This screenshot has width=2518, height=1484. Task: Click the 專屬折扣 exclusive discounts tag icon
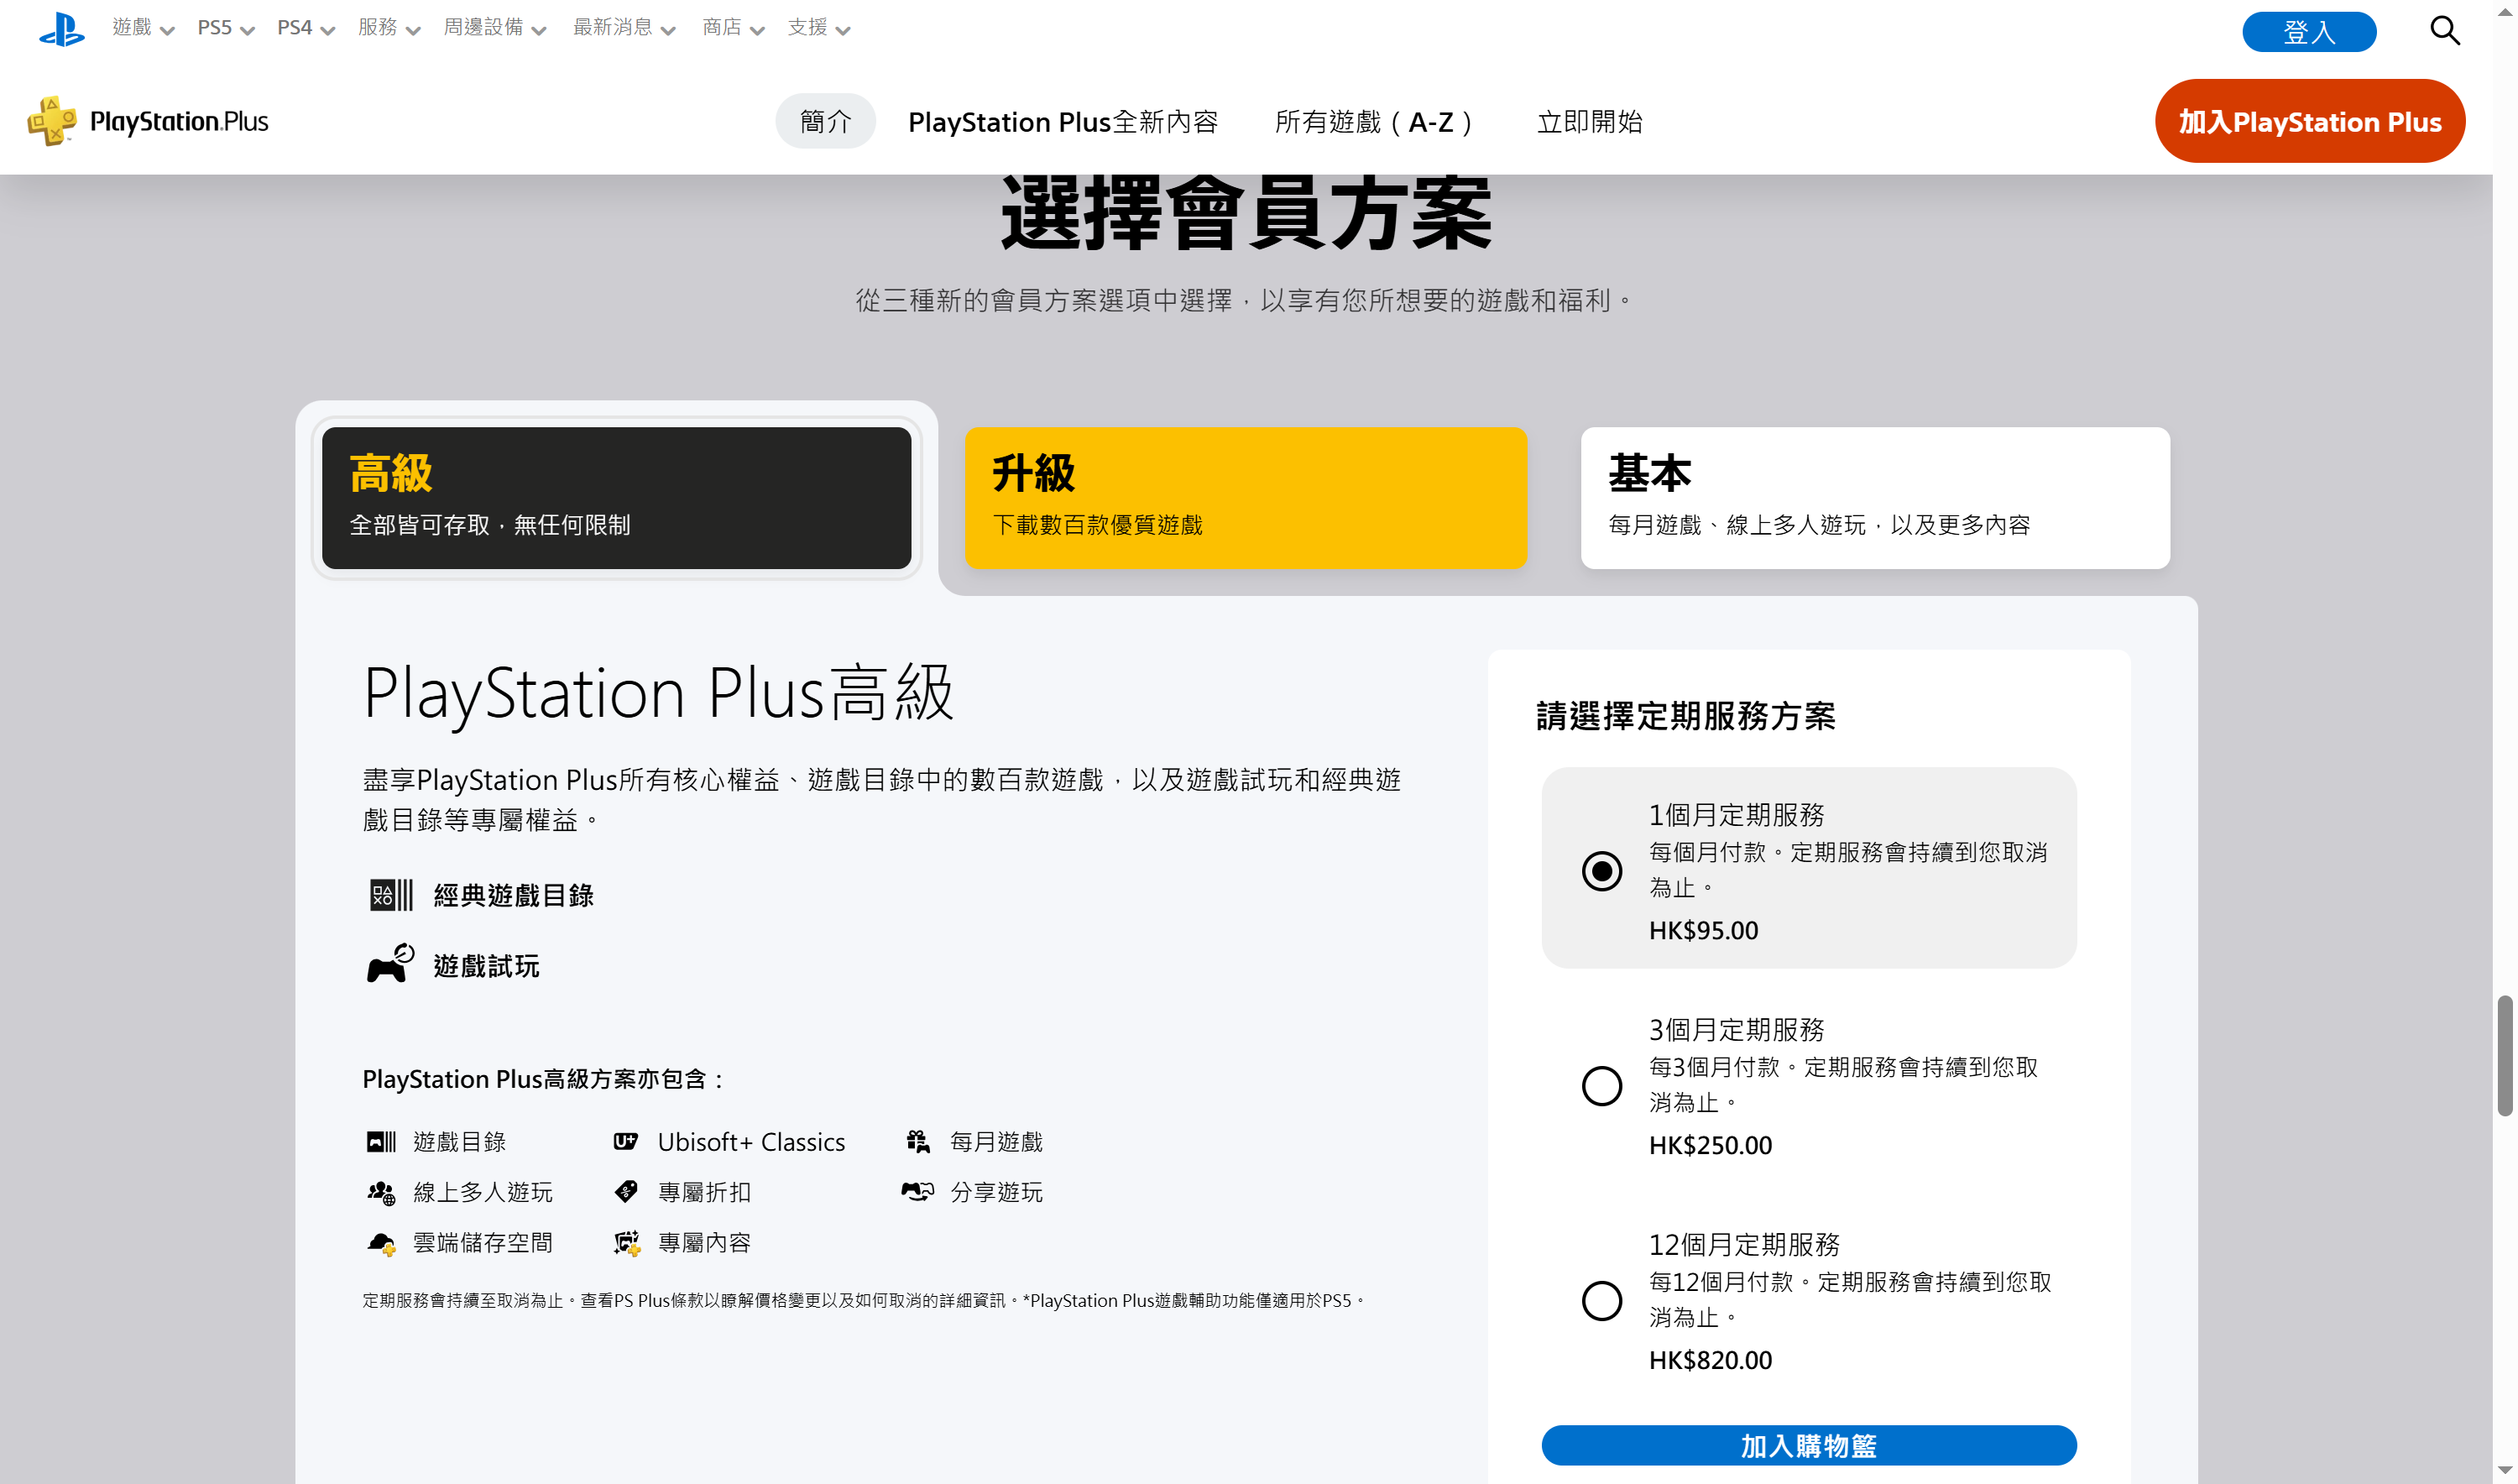[626, 1191]
